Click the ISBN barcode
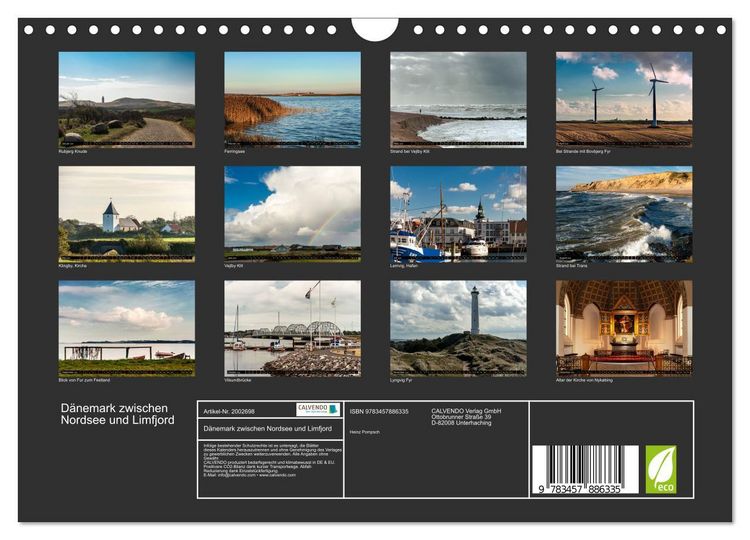Image resolution: width=750 pixels, height=540 pixels. pyautogui.click(x=585, y=469)
